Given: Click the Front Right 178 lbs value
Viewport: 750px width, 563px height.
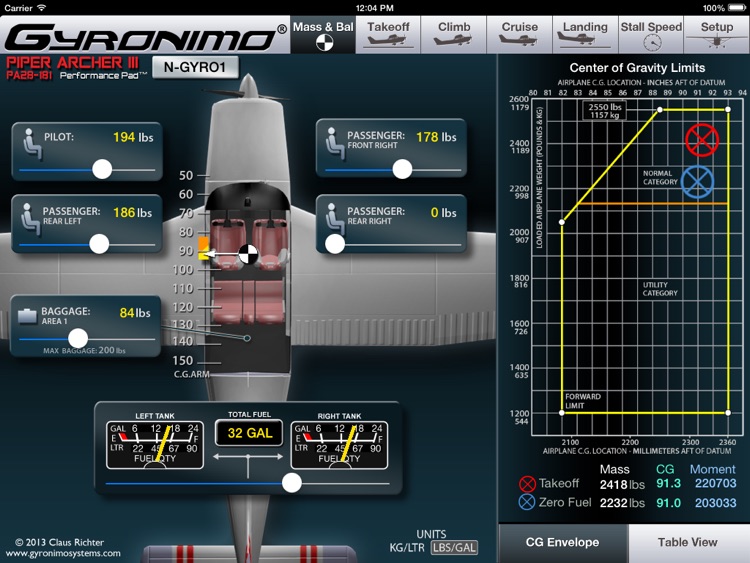Looking at the screenshot, I should pos(436,137).
